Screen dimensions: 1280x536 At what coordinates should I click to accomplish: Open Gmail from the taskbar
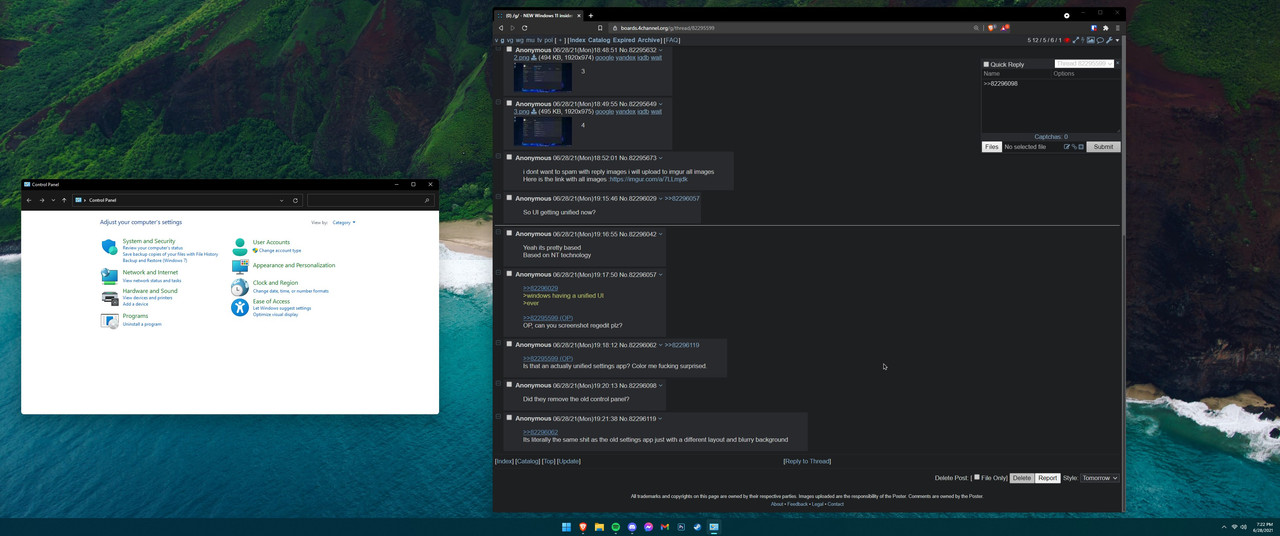[664, 527]
